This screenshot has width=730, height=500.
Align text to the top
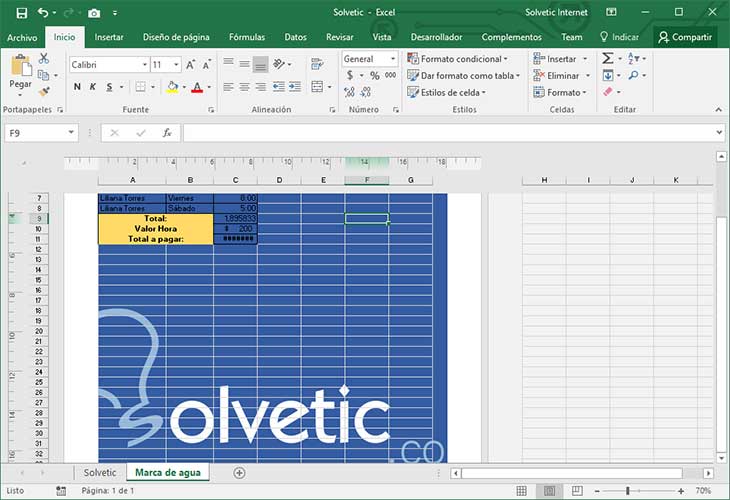228,63
